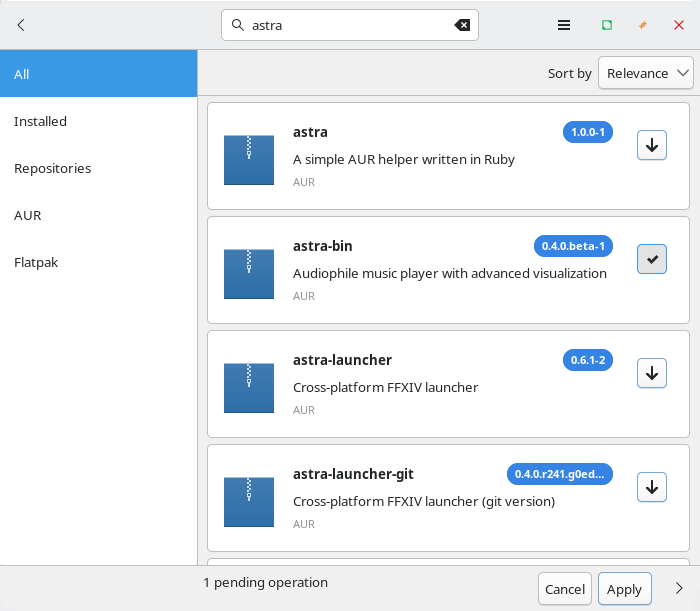This screenshot has width=700, height=611.
Task: Expand pending operation details with the chevron
Action: click(679, 588)
